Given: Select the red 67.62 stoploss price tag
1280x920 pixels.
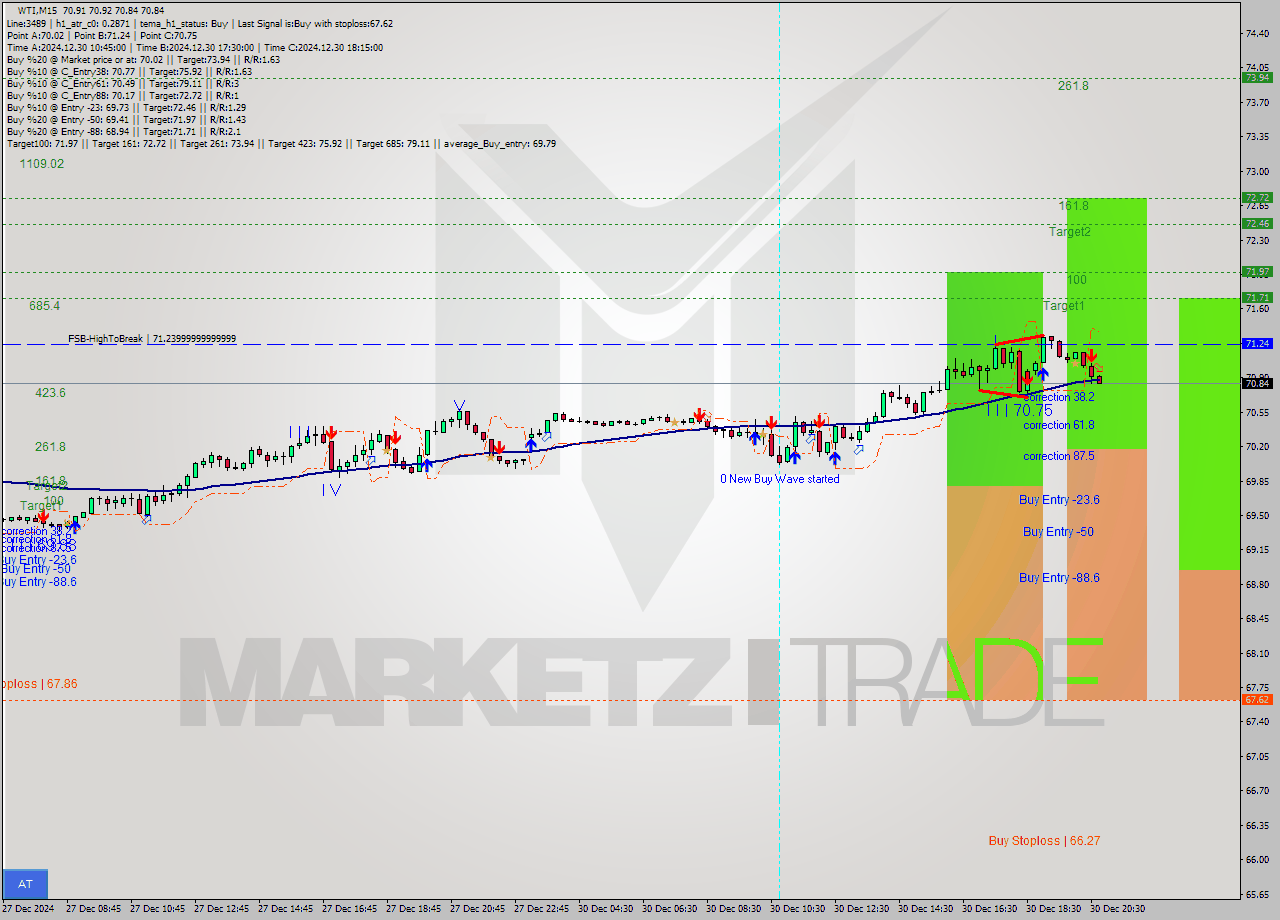Looking at the screenshot, I should tap(1257, 699).
